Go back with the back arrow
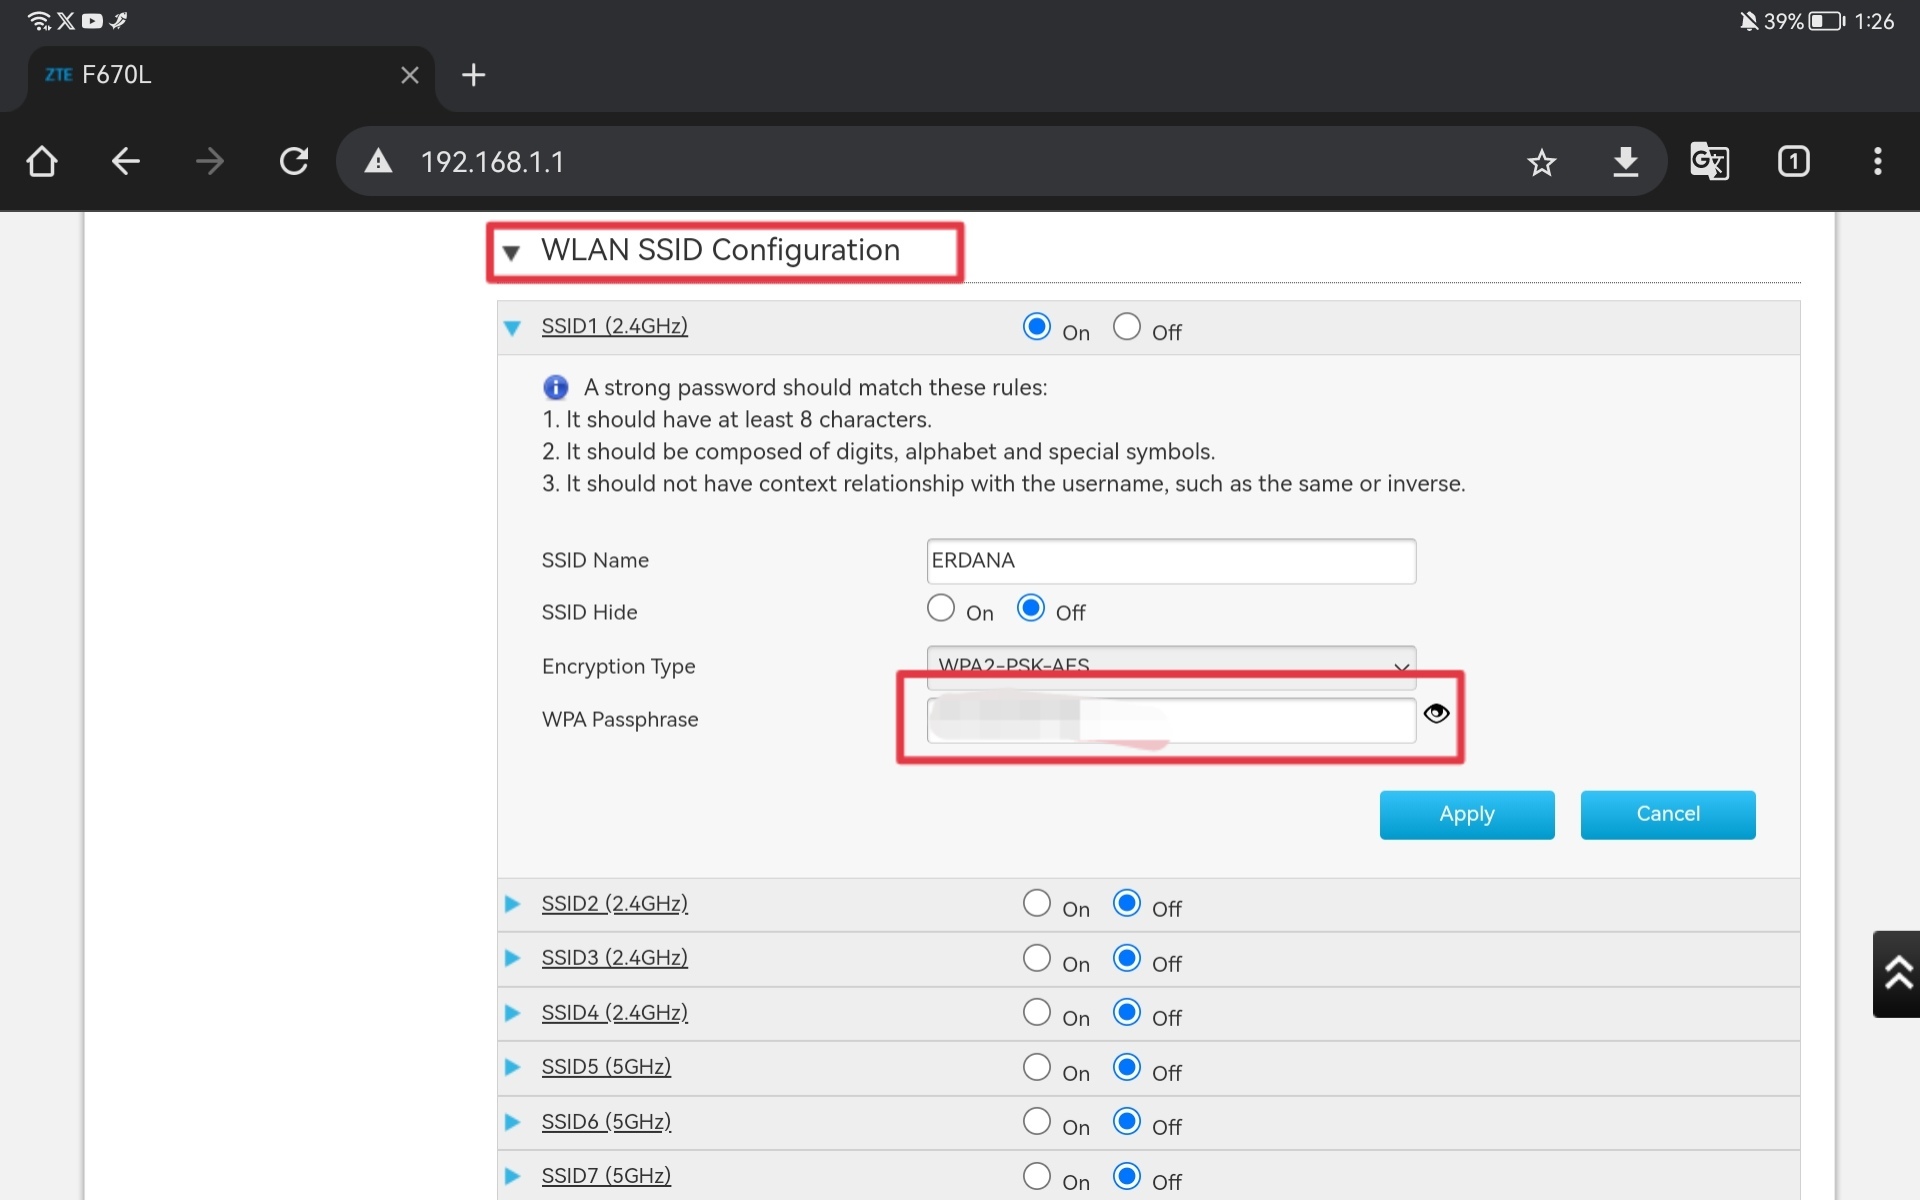Image resolution: width=1920 pixels, height=1200 pixels. click(125, 161)
